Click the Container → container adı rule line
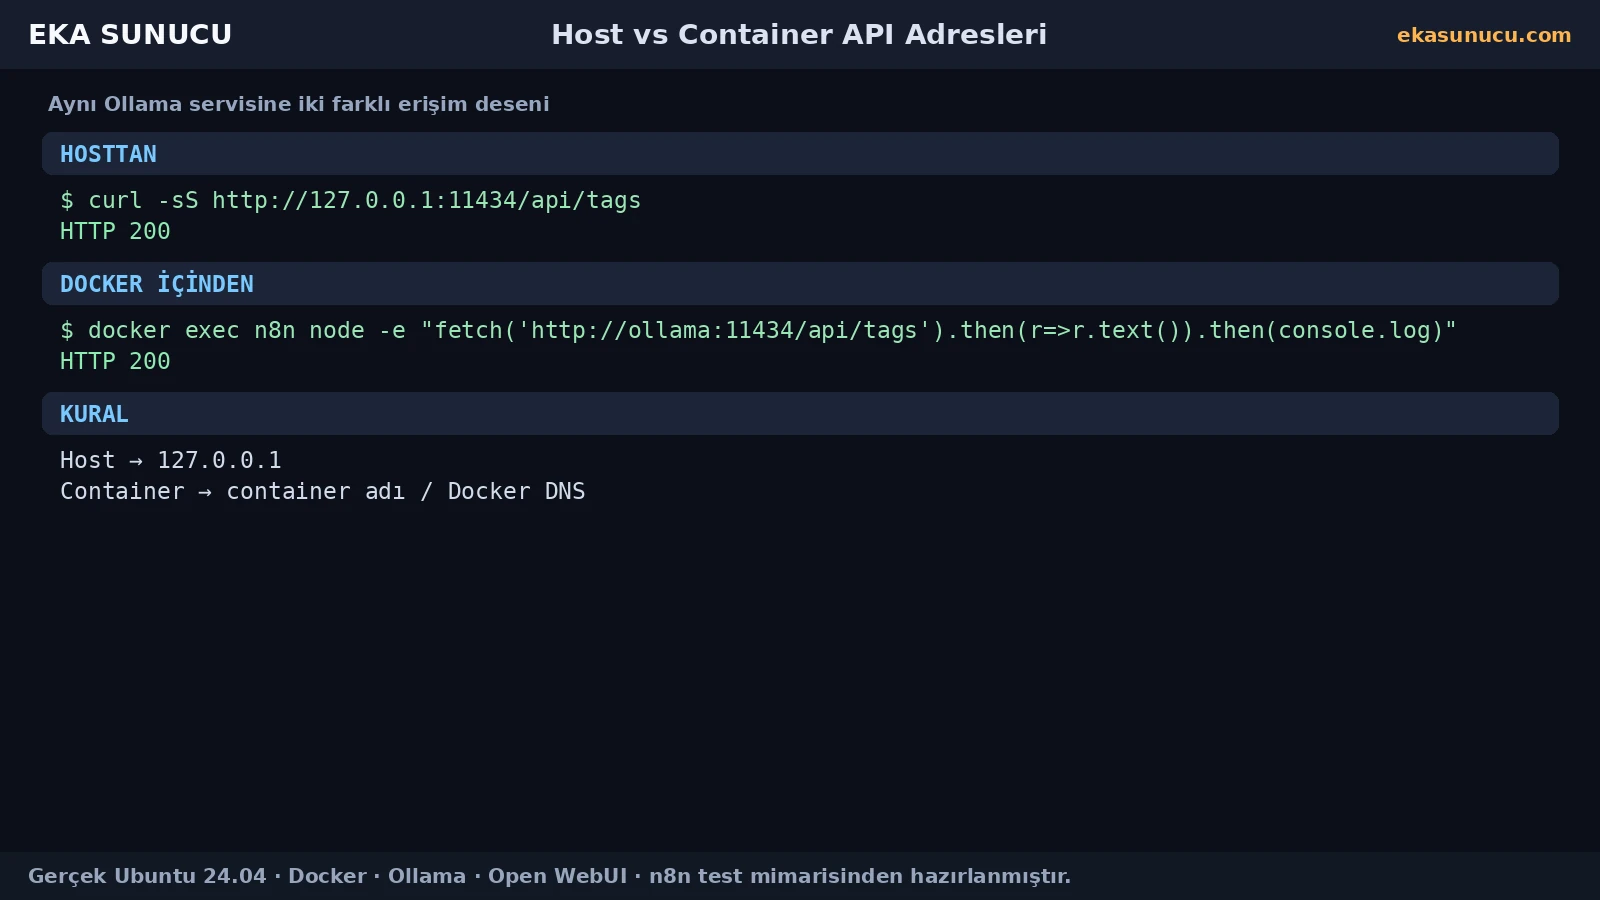Image resolution: width=1600 pixels, height=900 pixels. pos(323,491)
